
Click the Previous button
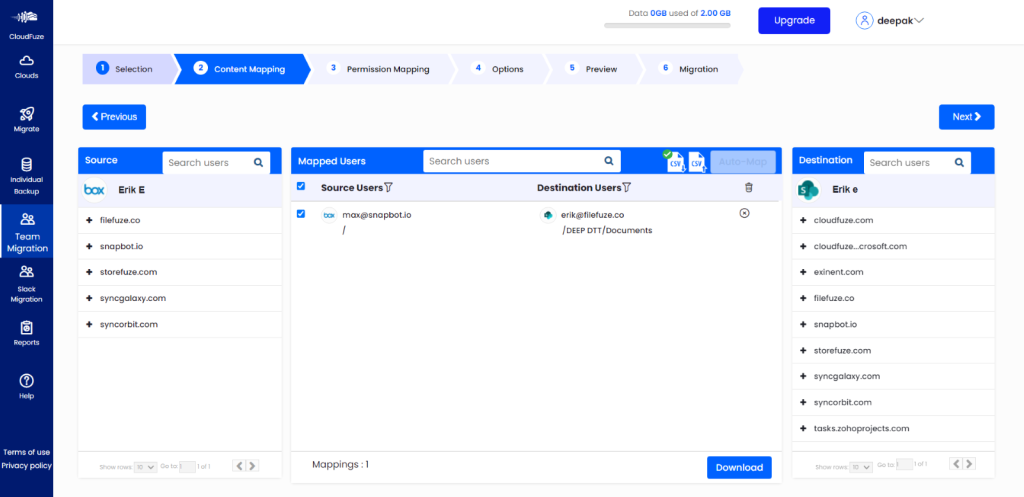(114, 117)
